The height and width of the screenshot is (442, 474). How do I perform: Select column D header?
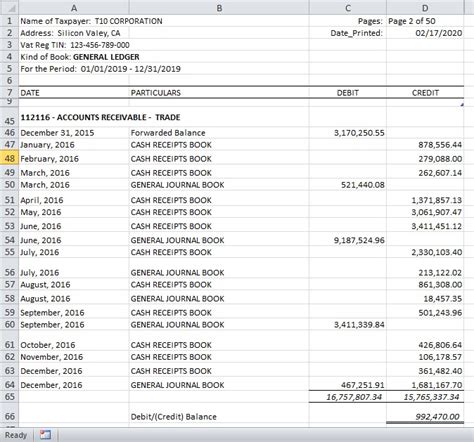pyautogui.click(x=425, y=8)
